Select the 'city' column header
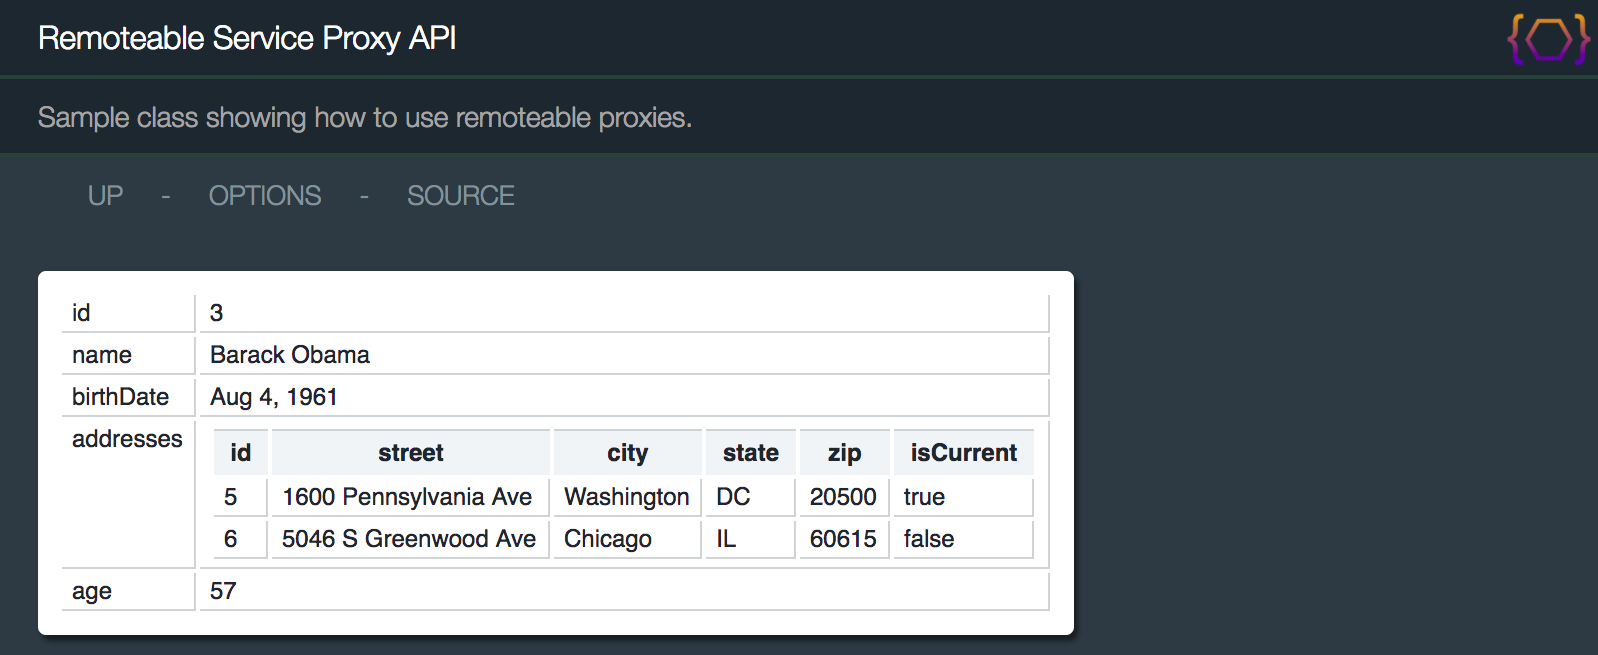 tap(627, 453)
